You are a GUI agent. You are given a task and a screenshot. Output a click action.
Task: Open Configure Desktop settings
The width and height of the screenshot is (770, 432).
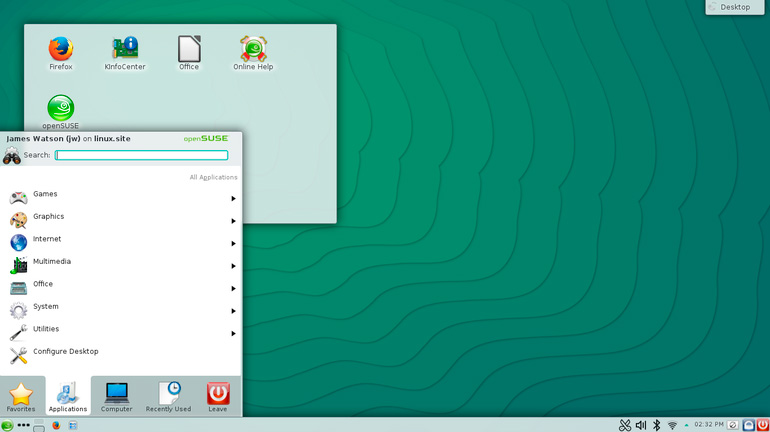coord(66,352)
